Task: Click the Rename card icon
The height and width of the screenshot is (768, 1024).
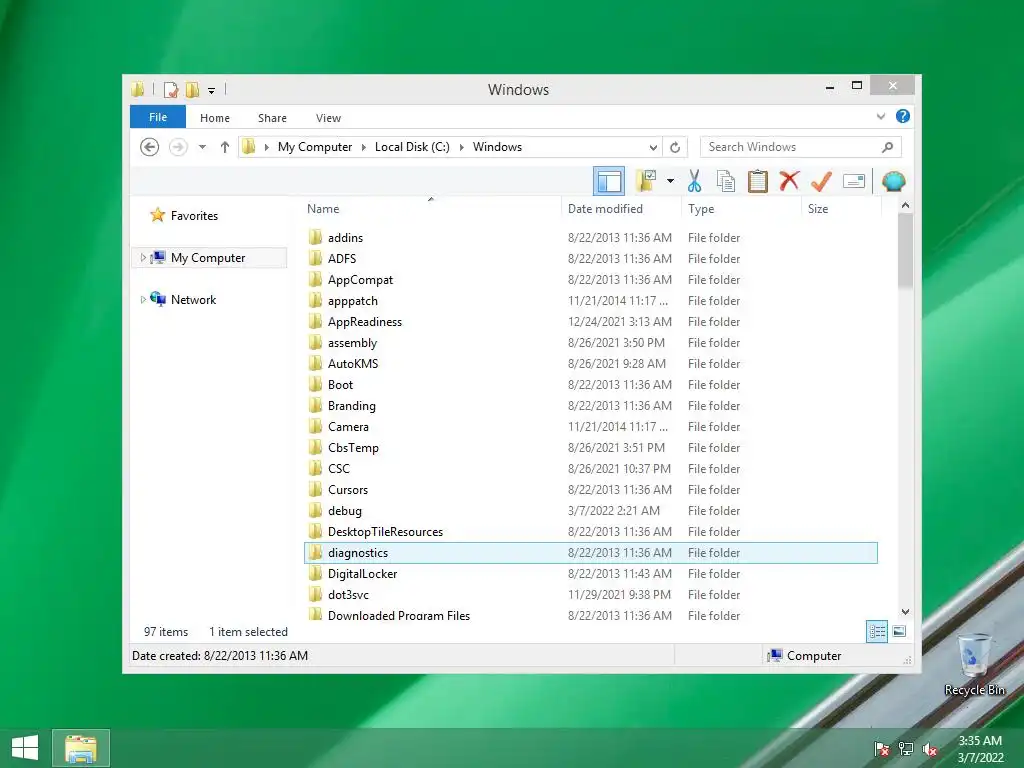Action: (854, 181)
